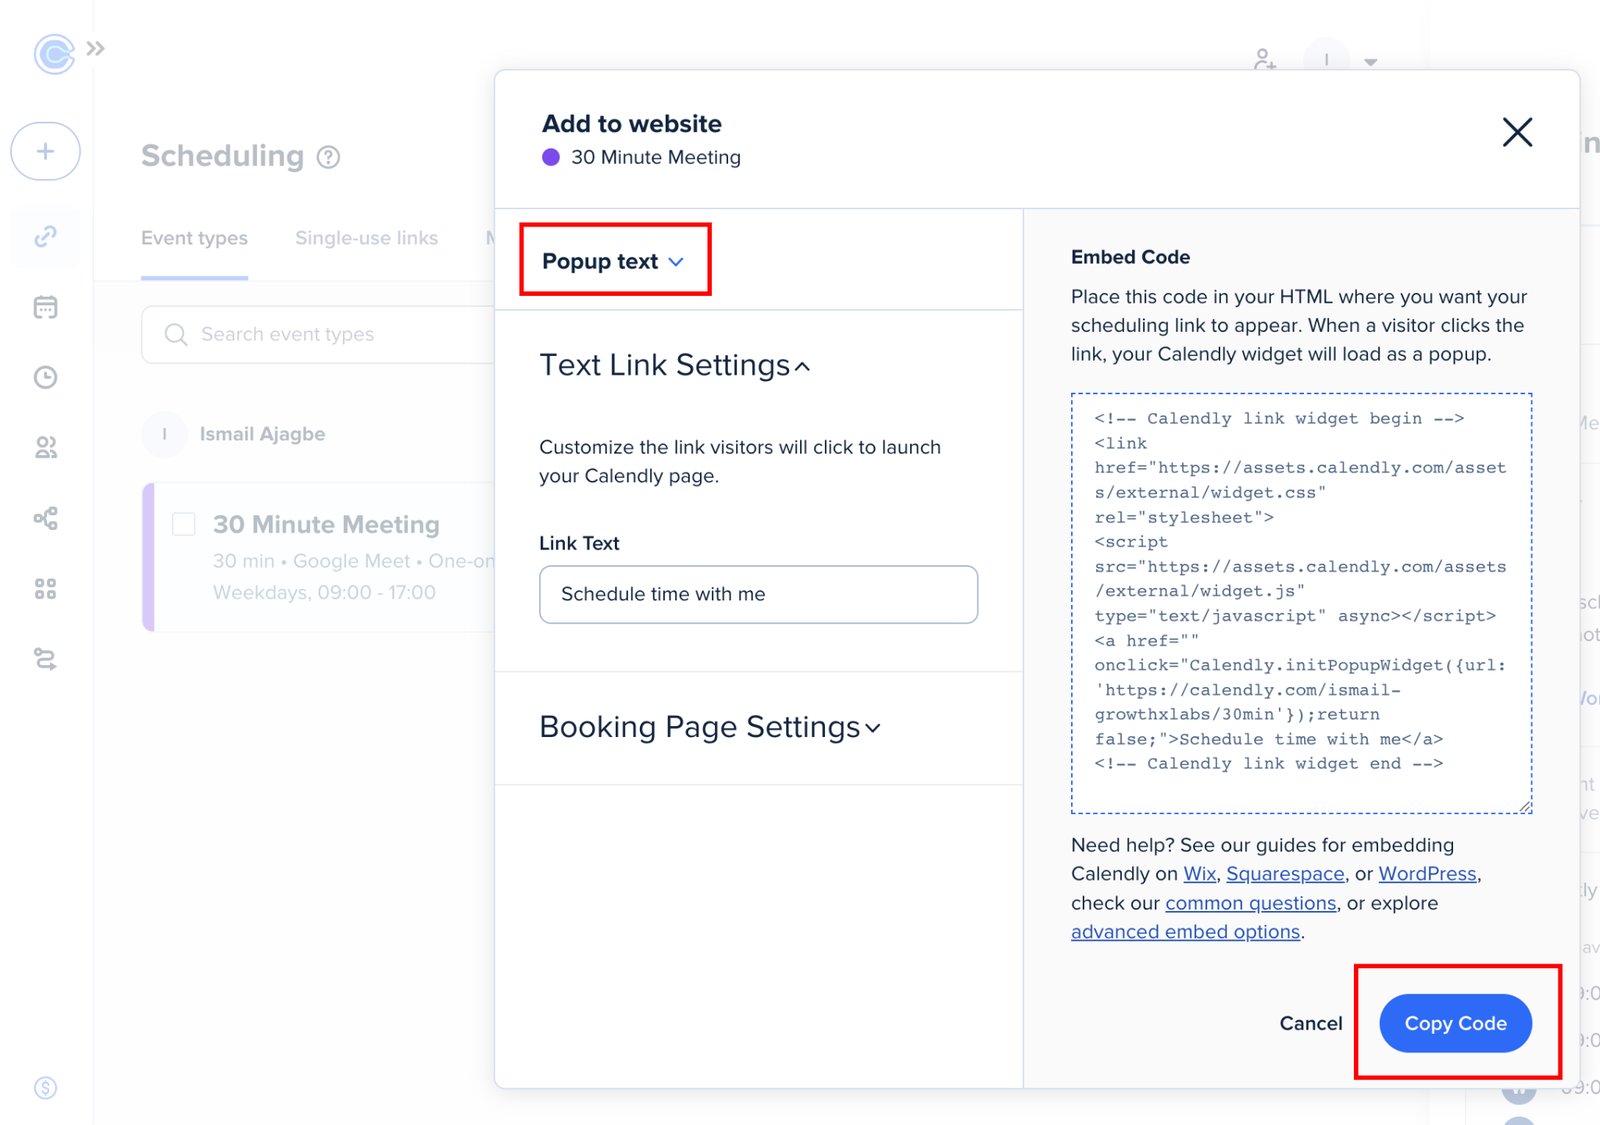Open the advanced embed options link
The image size is (1600, 1125).
tap(1185, 932)
